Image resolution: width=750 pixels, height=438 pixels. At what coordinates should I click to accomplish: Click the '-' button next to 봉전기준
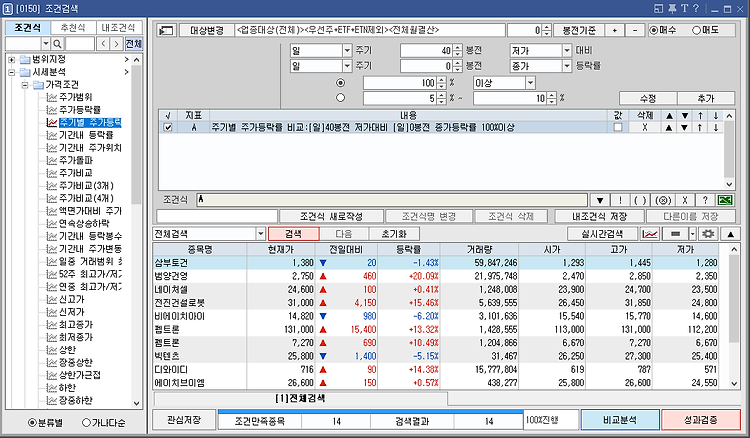(x=635, y=30)
